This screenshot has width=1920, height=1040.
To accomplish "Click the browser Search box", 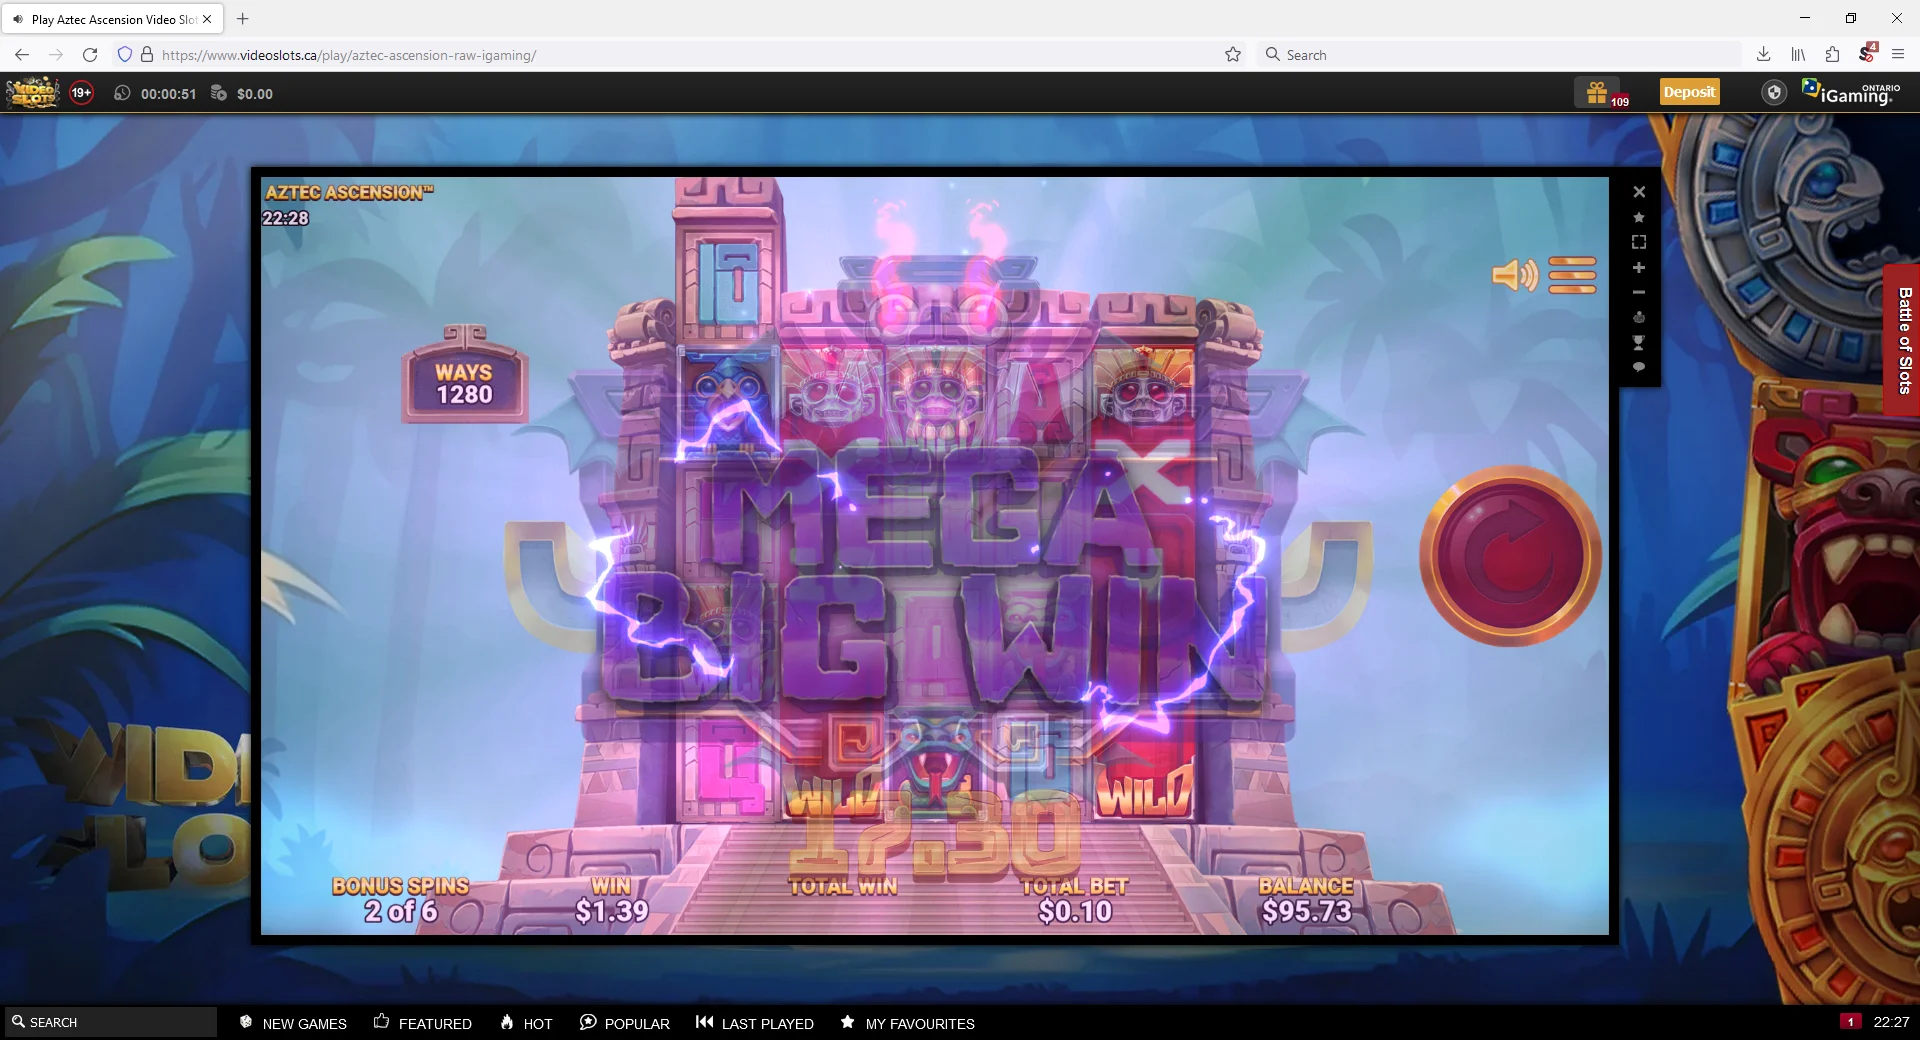I will [x=1500, y=55].
